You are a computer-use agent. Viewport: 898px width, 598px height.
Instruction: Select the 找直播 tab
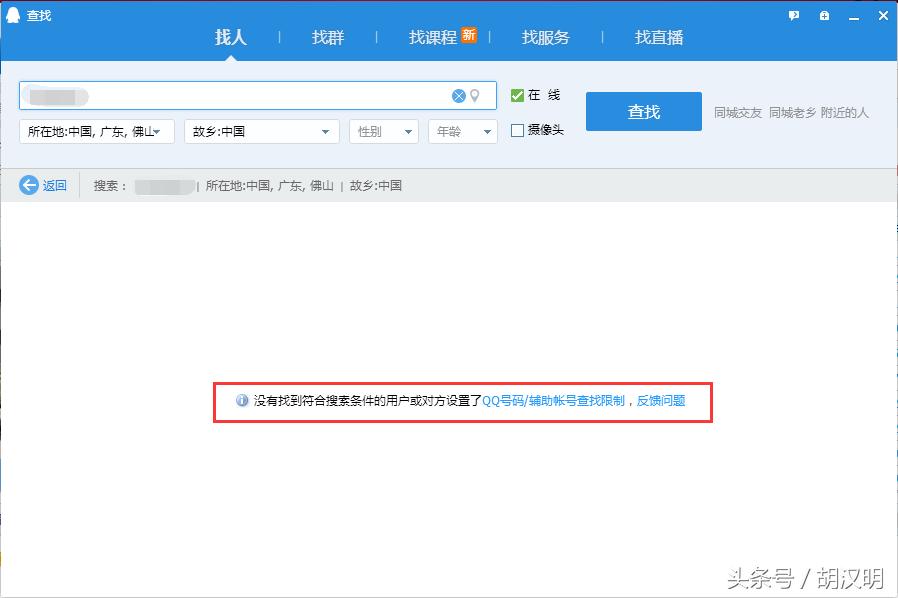[658, 37]
